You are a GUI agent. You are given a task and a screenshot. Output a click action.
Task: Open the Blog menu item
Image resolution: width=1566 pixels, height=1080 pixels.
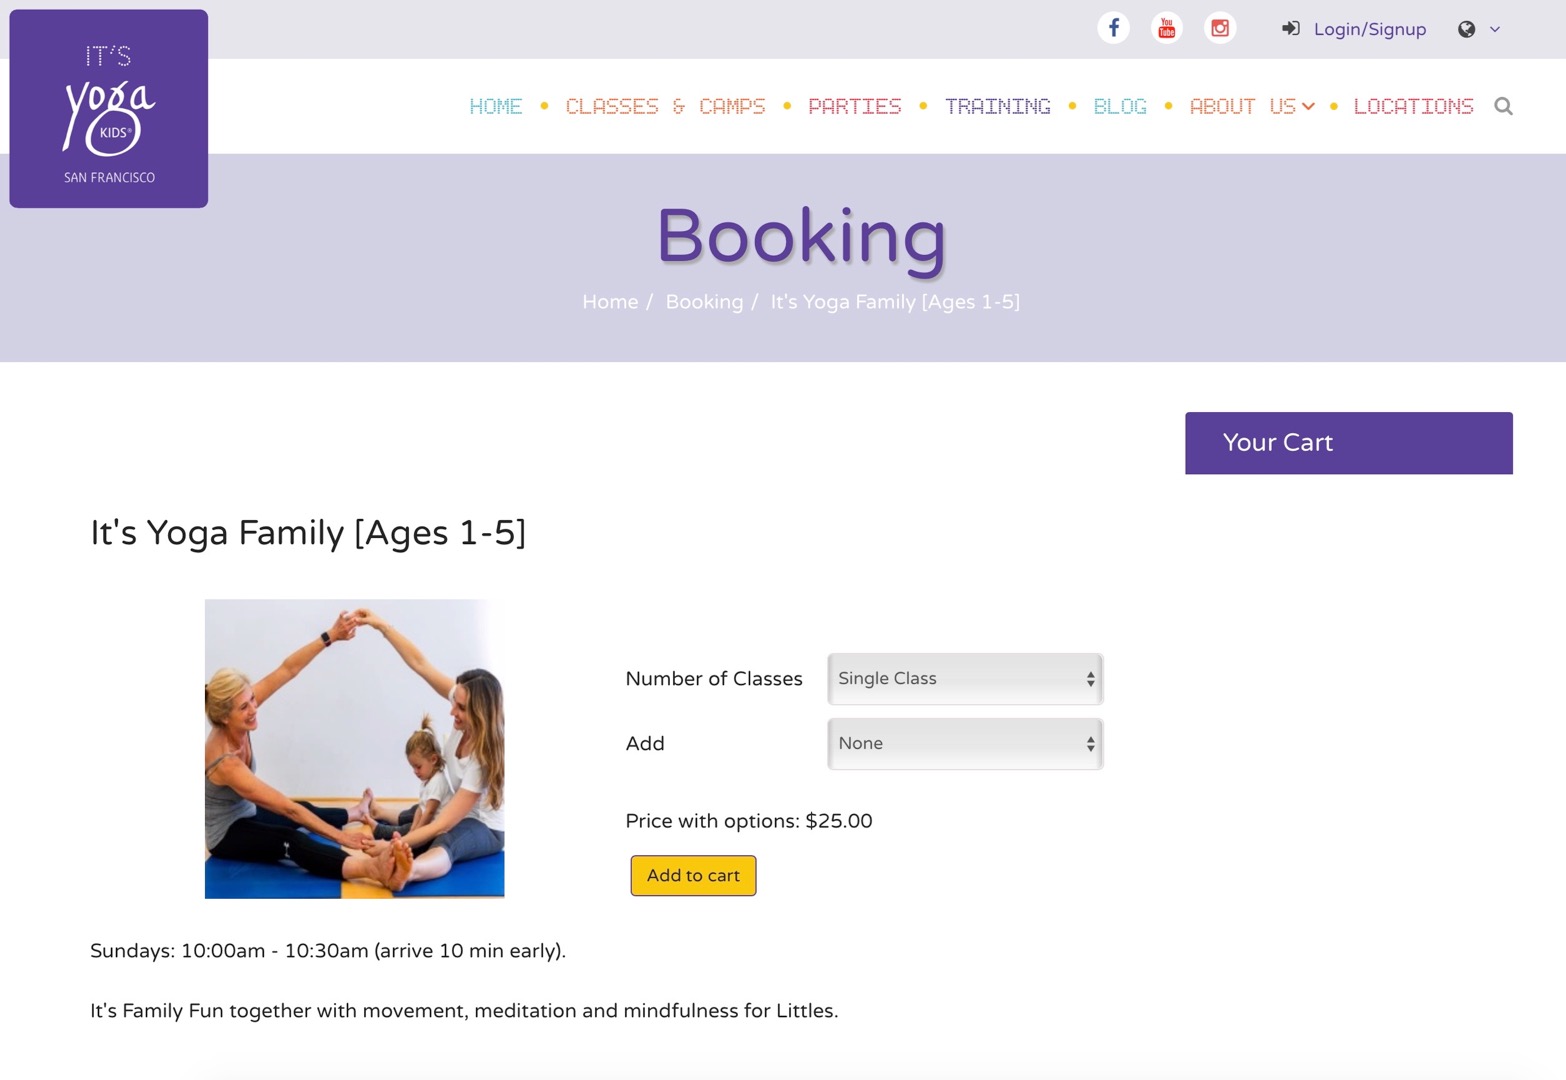[1119, 106]
